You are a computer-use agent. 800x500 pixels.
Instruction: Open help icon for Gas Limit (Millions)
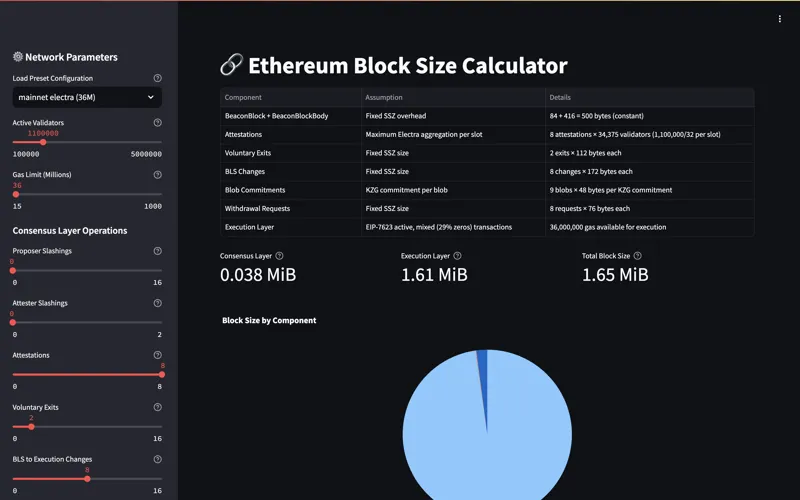point(158,174)
